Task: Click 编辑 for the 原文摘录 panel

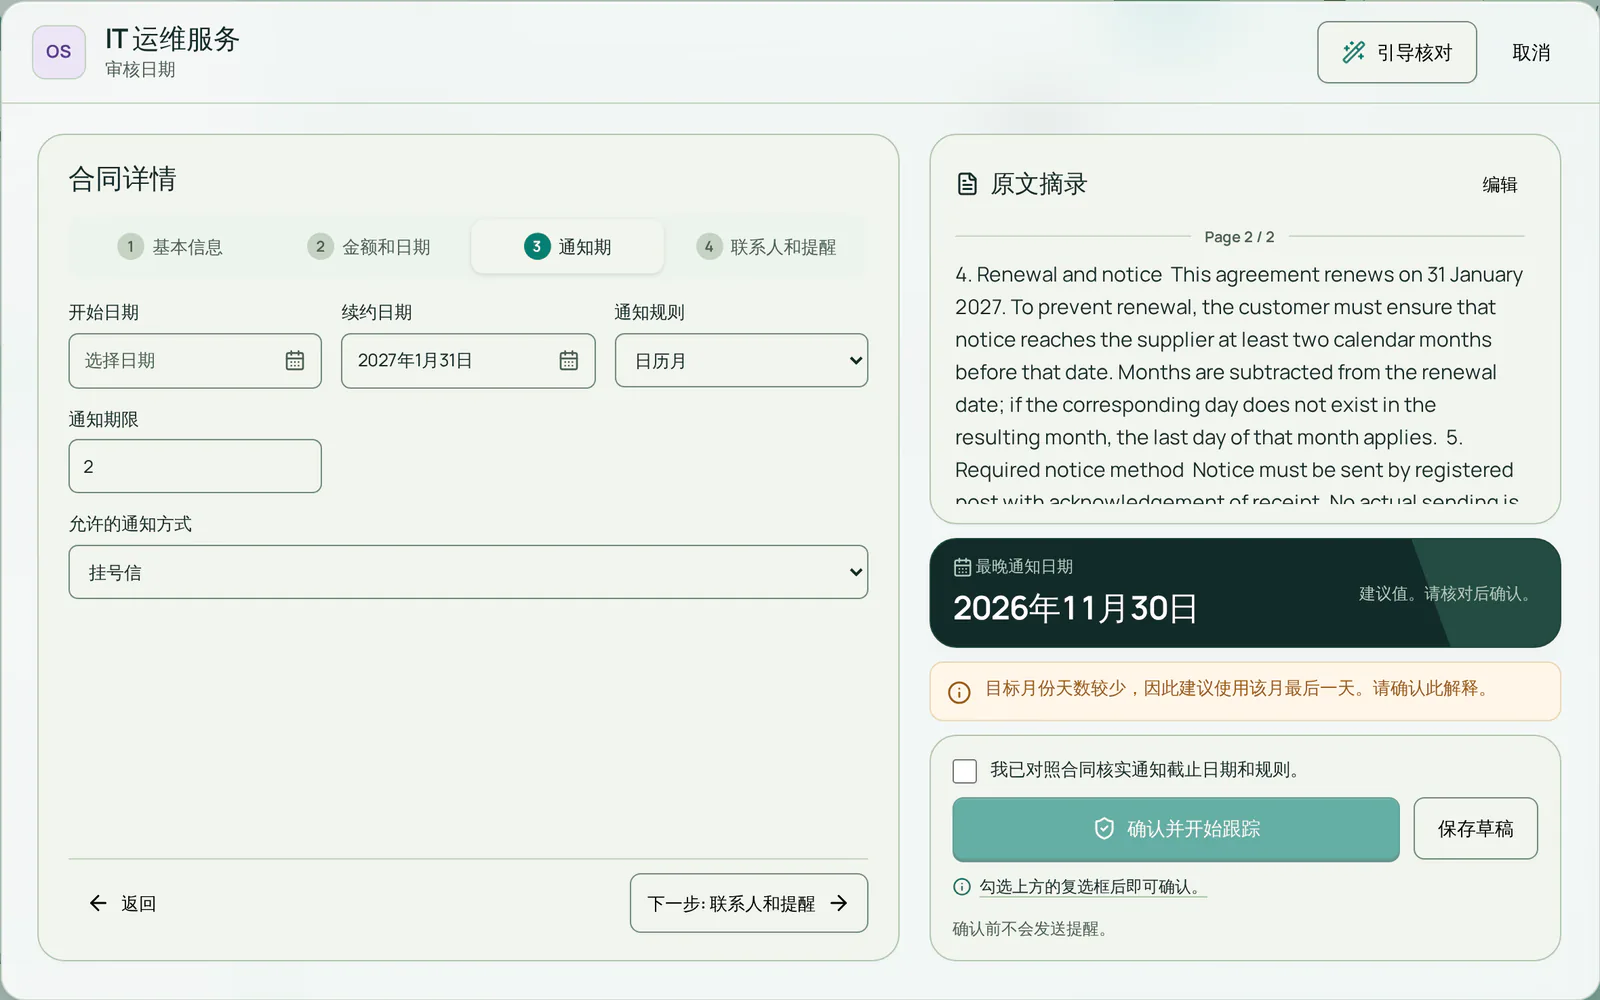Action: pyautogui.click(x=1500, y=185)
